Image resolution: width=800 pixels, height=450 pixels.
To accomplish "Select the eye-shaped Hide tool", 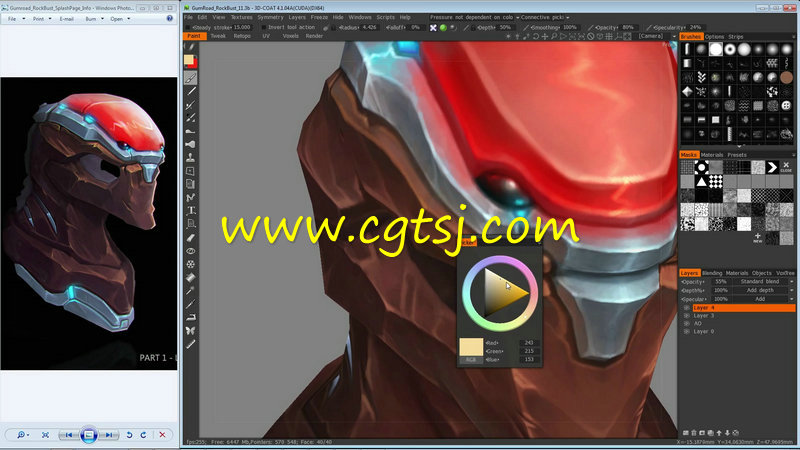I will (x=190, y=251).
